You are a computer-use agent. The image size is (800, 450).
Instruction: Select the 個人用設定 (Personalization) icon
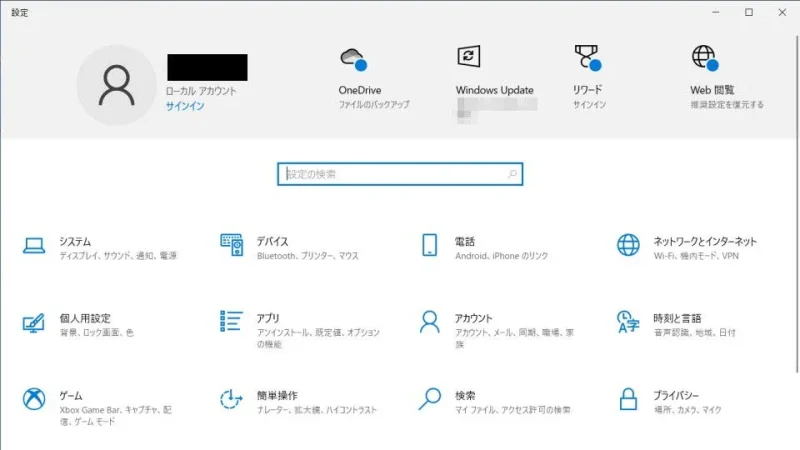tap(34, 322)
